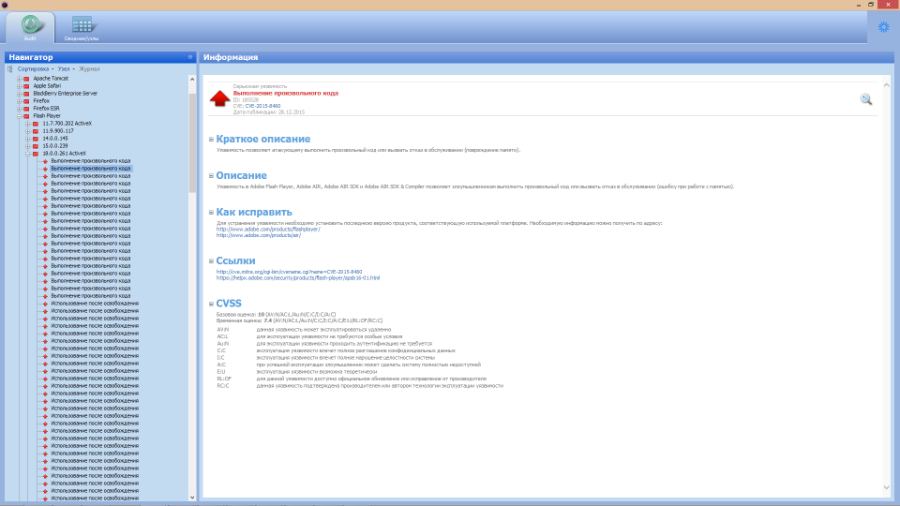Click the tree view icon beside Сортировка
Image resolution: width=900 pixels, height=506 pixels.
10,69
